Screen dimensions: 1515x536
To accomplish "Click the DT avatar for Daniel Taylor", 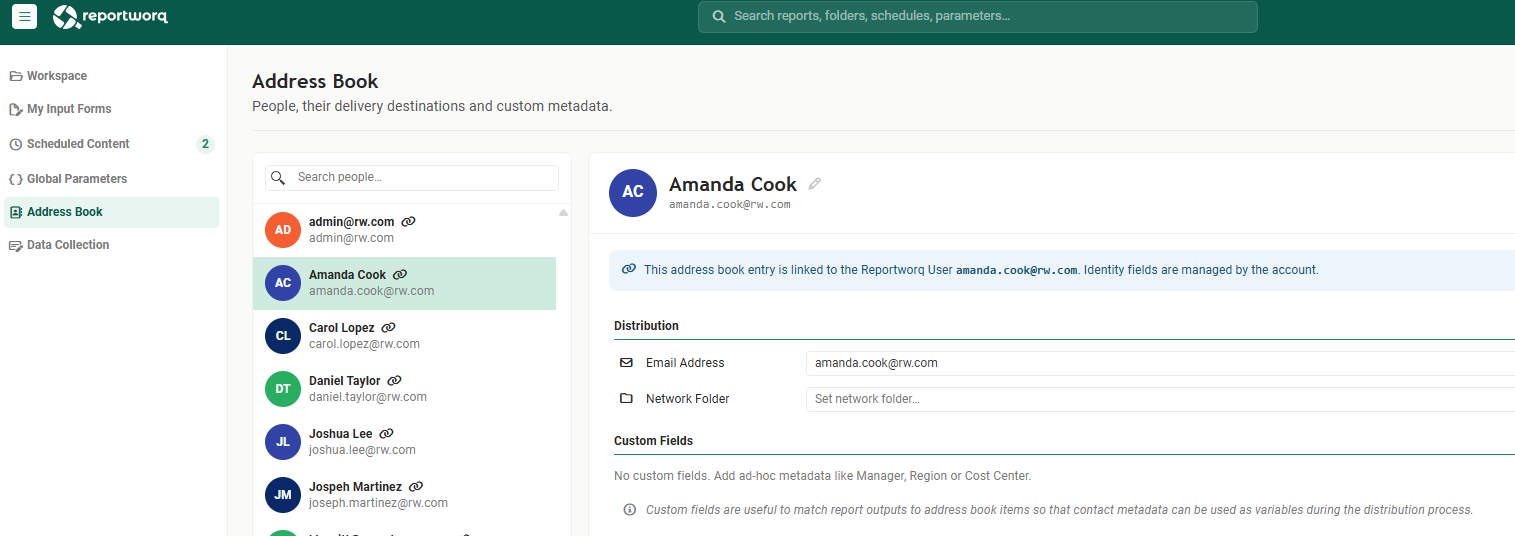I will (283, 389).
